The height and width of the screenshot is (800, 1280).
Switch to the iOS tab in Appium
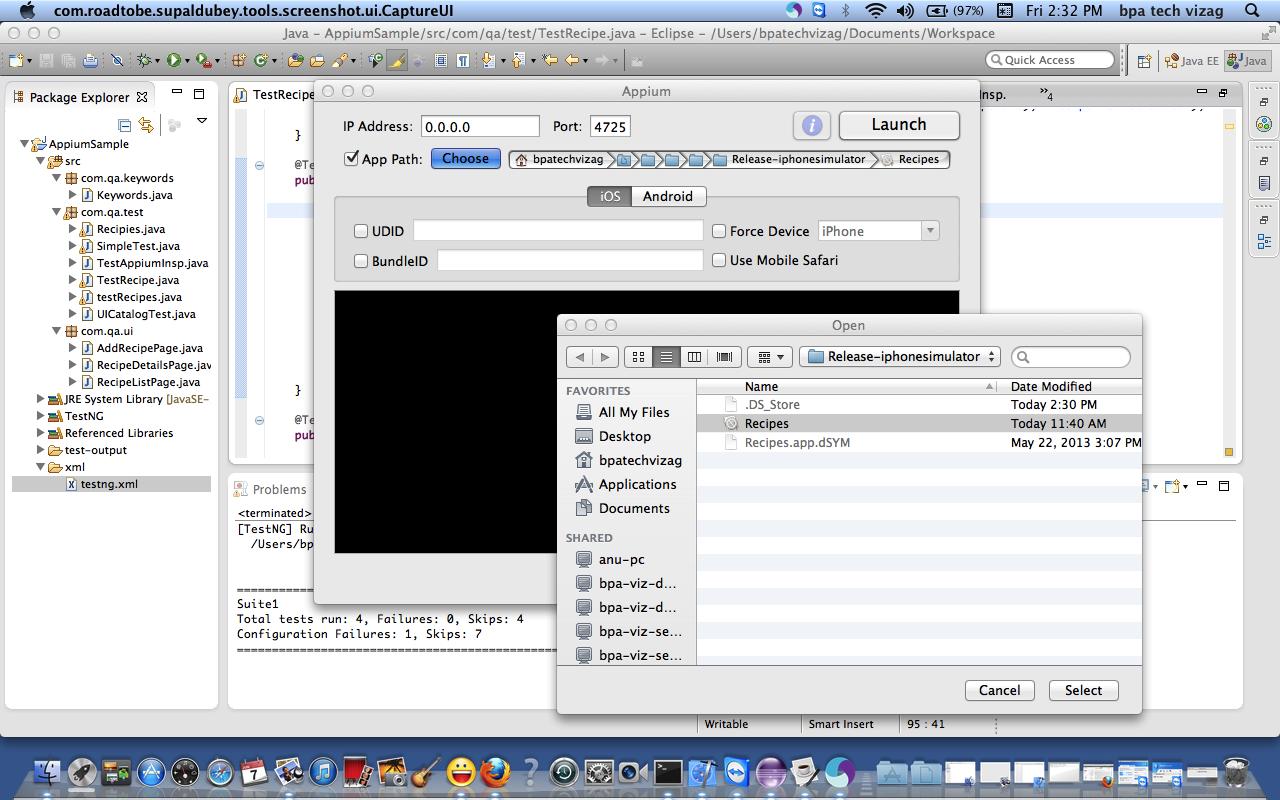(x=610, y=196)
